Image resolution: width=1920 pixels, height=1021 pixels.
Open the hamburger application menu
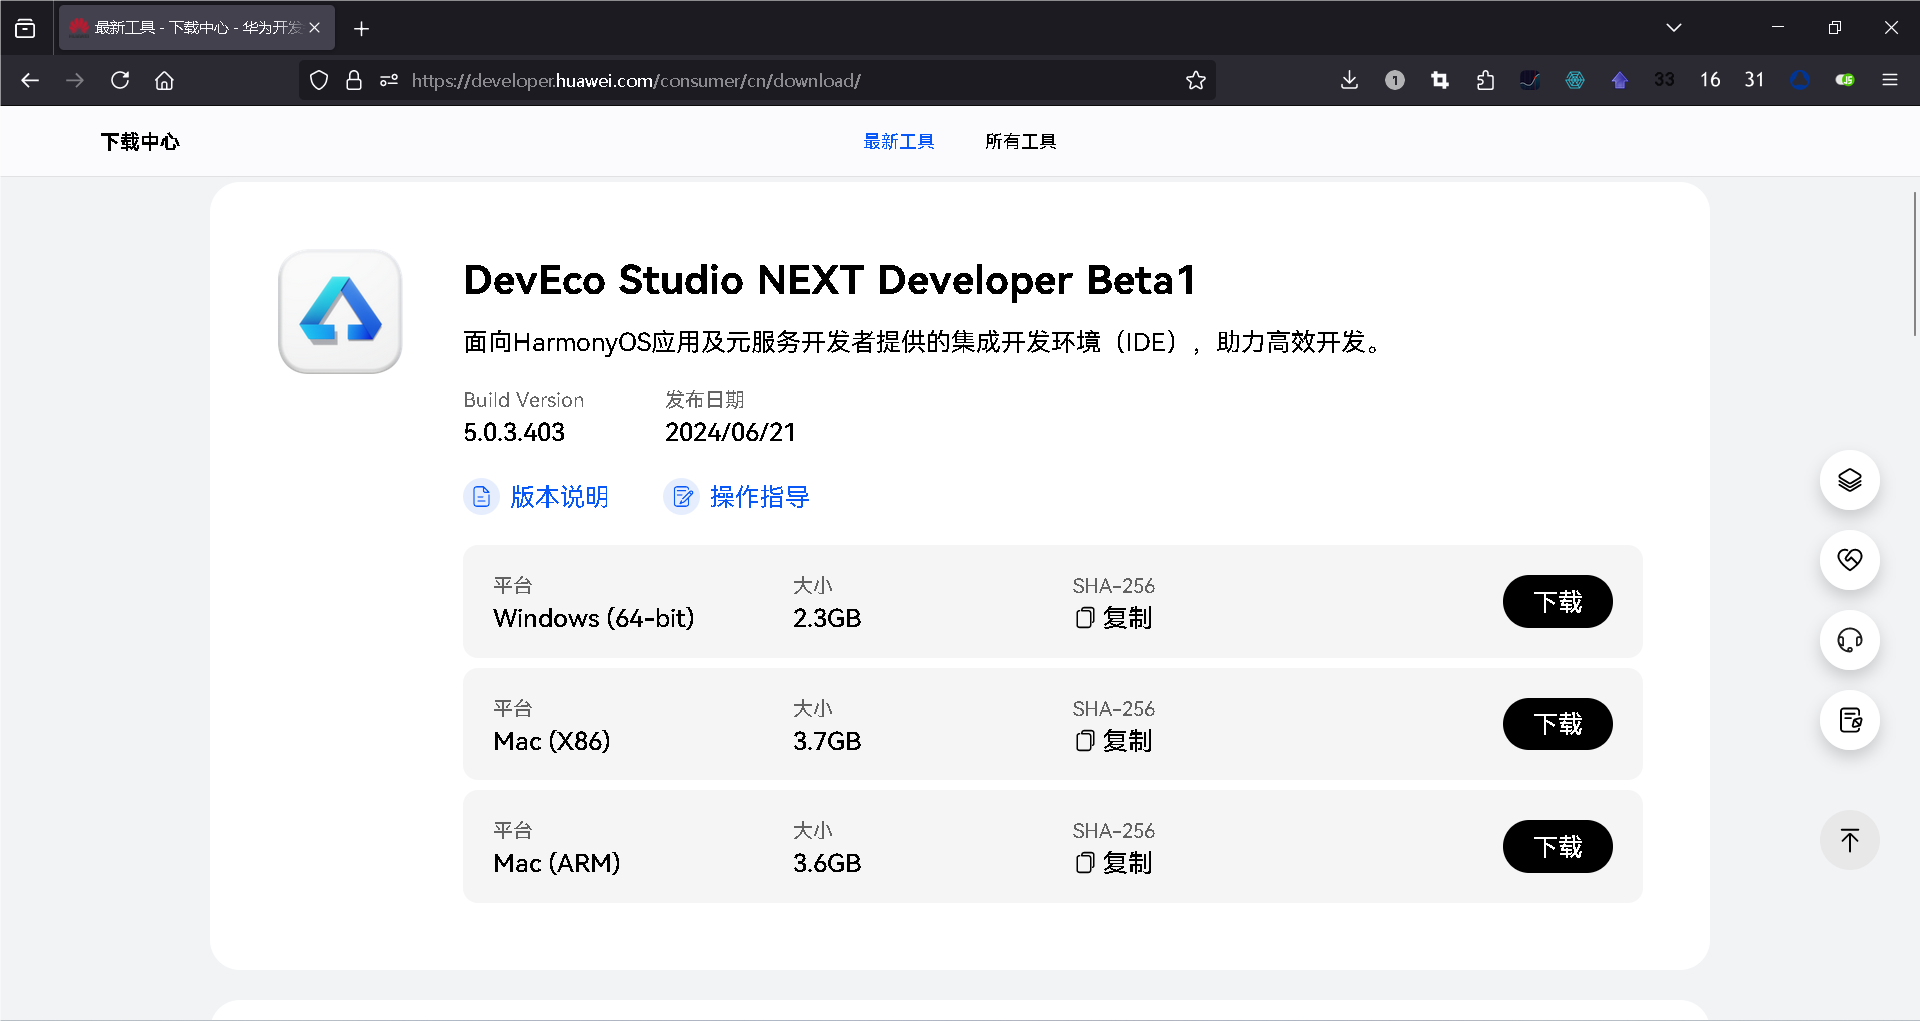coord(1891,80)
